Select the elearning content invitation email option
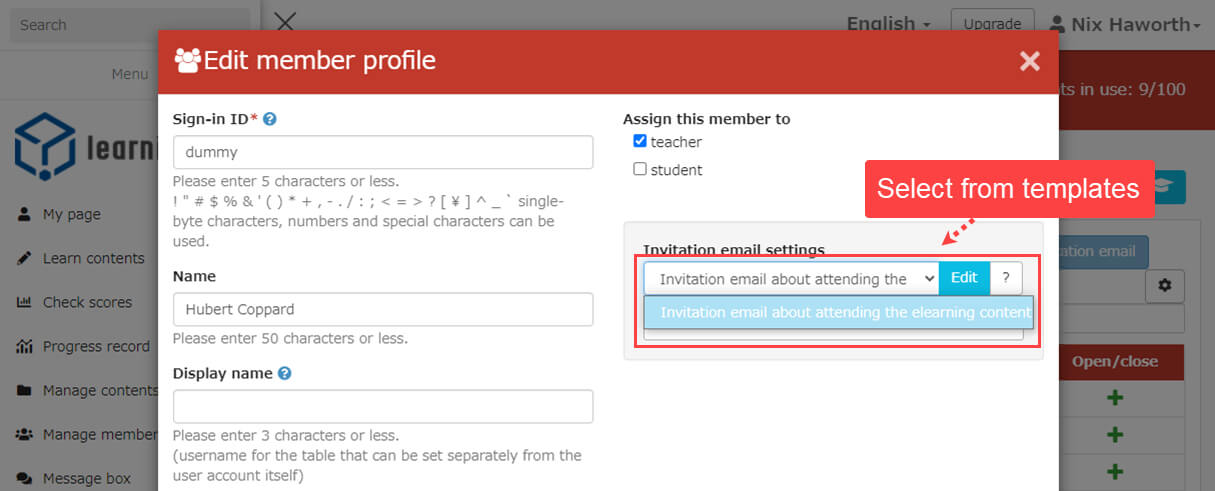 (838, 312)
